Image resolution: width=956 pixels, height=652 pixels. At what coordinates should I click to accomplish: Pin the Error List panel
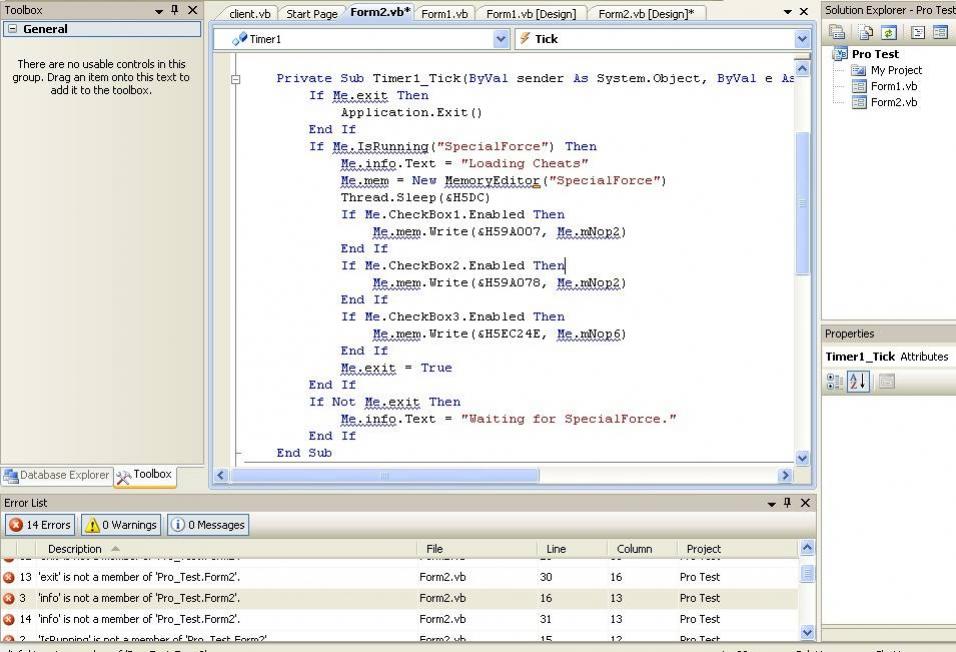click(x=787, y=503)
